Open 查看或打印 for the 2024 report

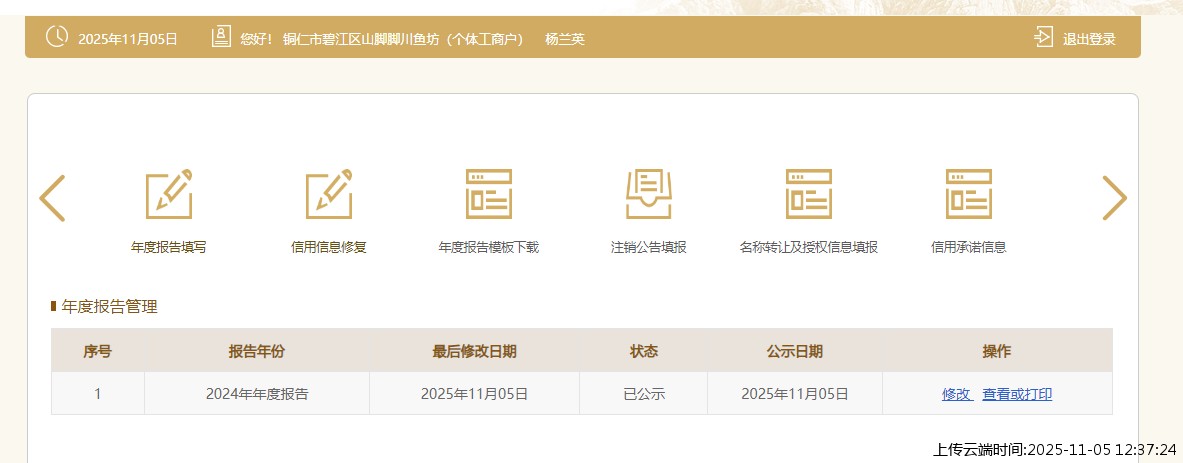(x=1017, y=394)
